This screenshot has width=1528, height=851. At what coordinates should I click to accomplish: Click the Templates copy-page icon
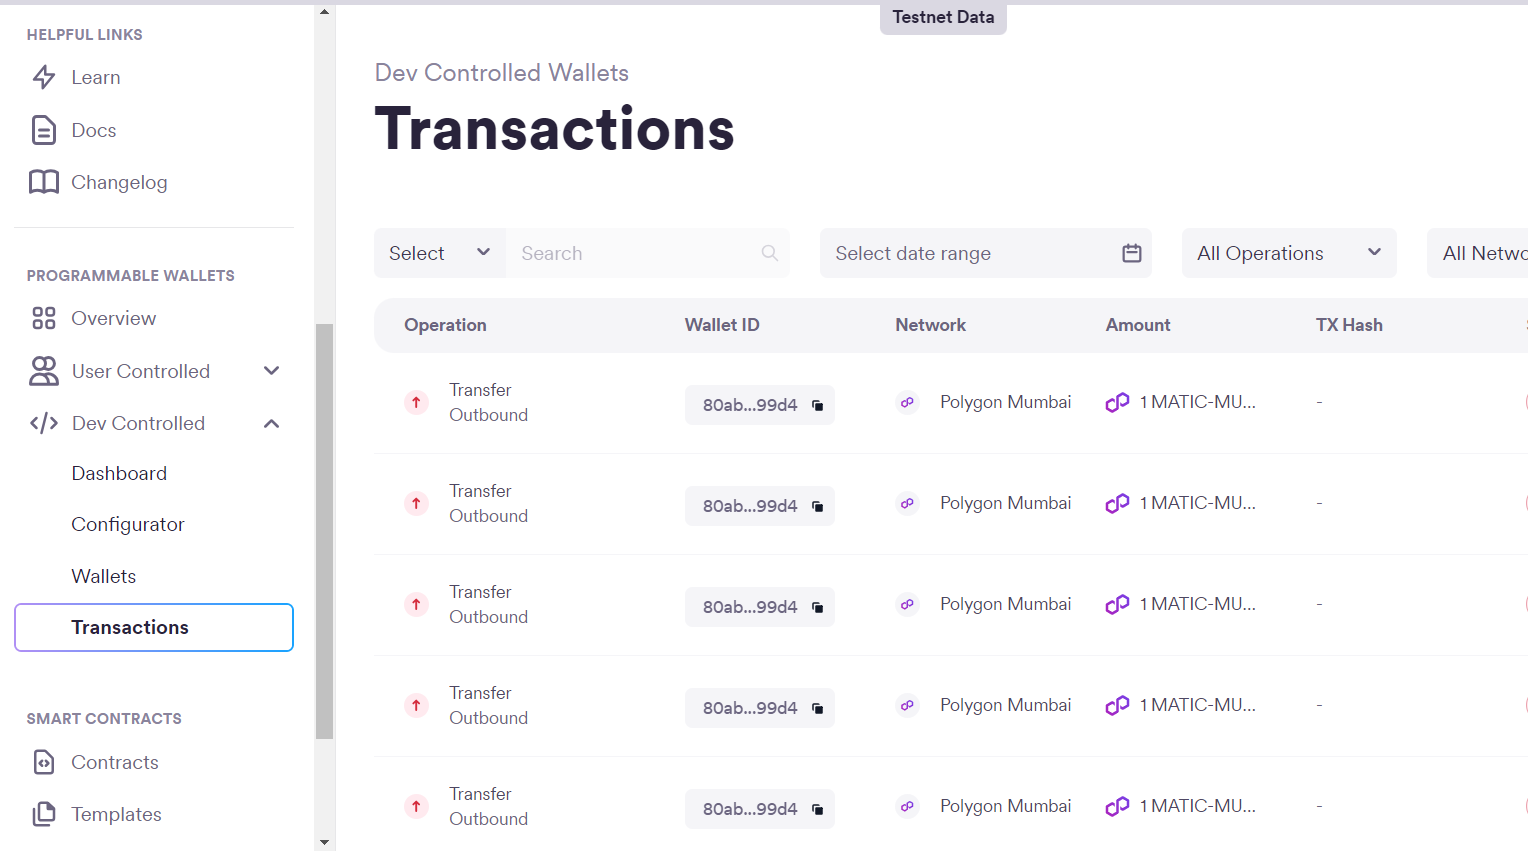click(41, 814)
